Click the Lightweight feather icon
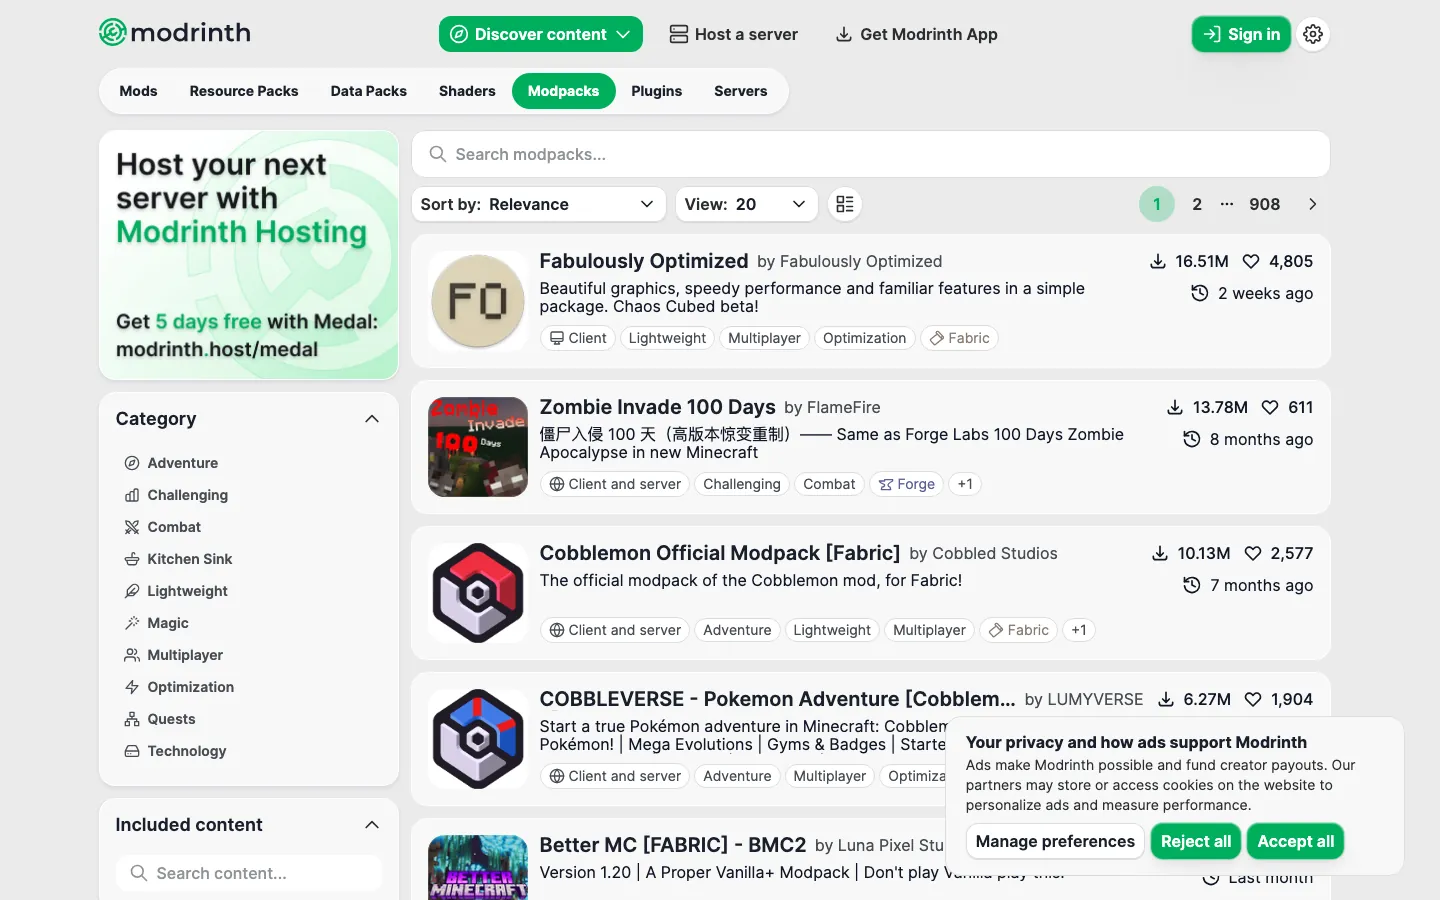Viewport: 1440px width, 900px height. click(x=132, y=591)
